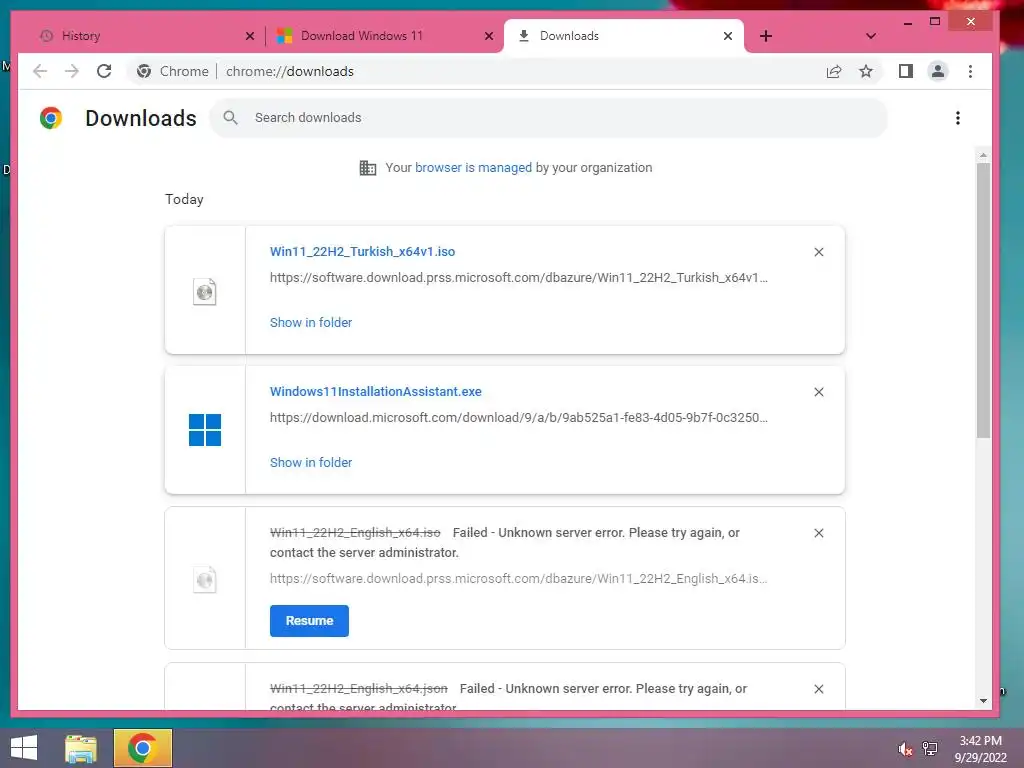
Task: Reload the Downloads page
Action: point(104,71)
